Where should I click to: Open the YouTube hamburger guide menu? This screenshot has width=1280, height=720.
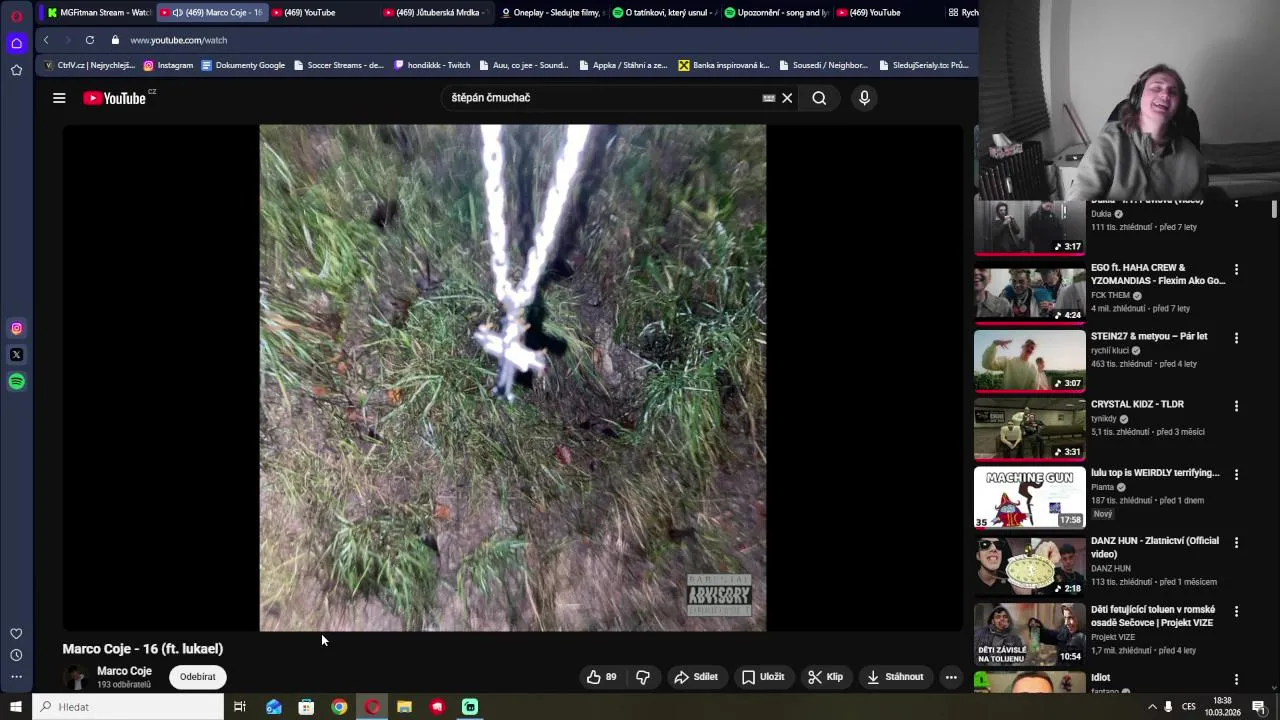point(59,98)
